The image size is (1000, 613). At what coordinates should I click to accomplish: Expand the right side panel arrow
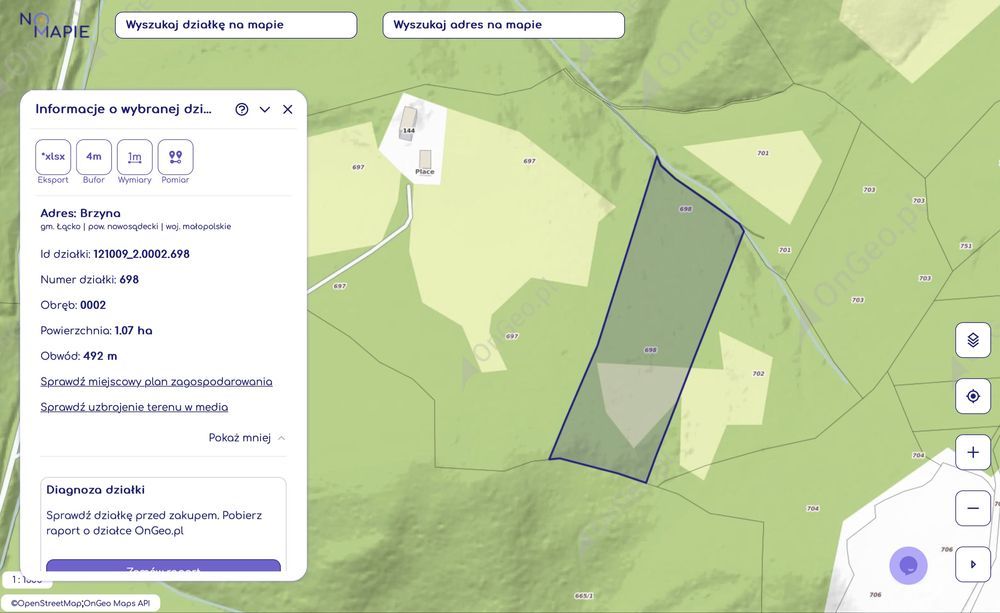[972, 564]
